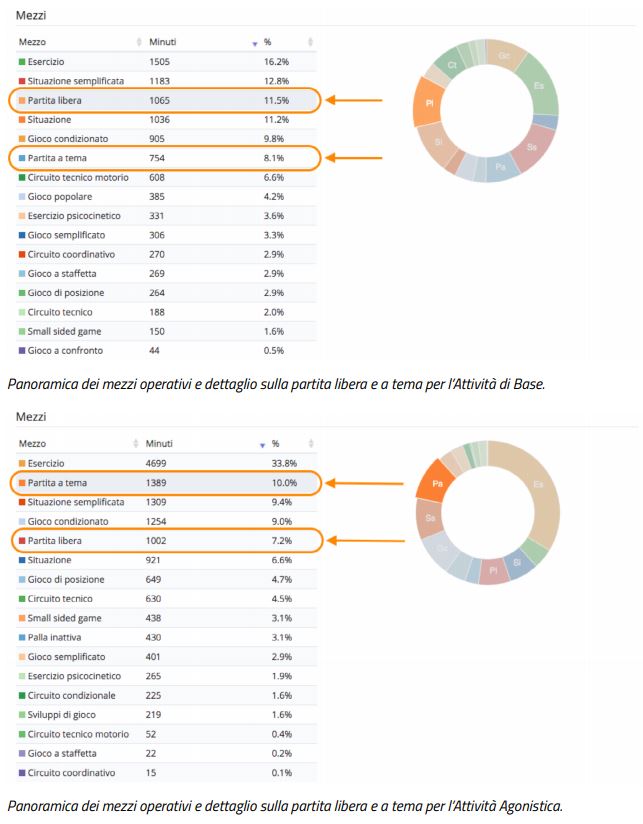Screen dimensions: 643x824
Task: Click the Small sided game 438 row
Action: [x=165, y=618]
